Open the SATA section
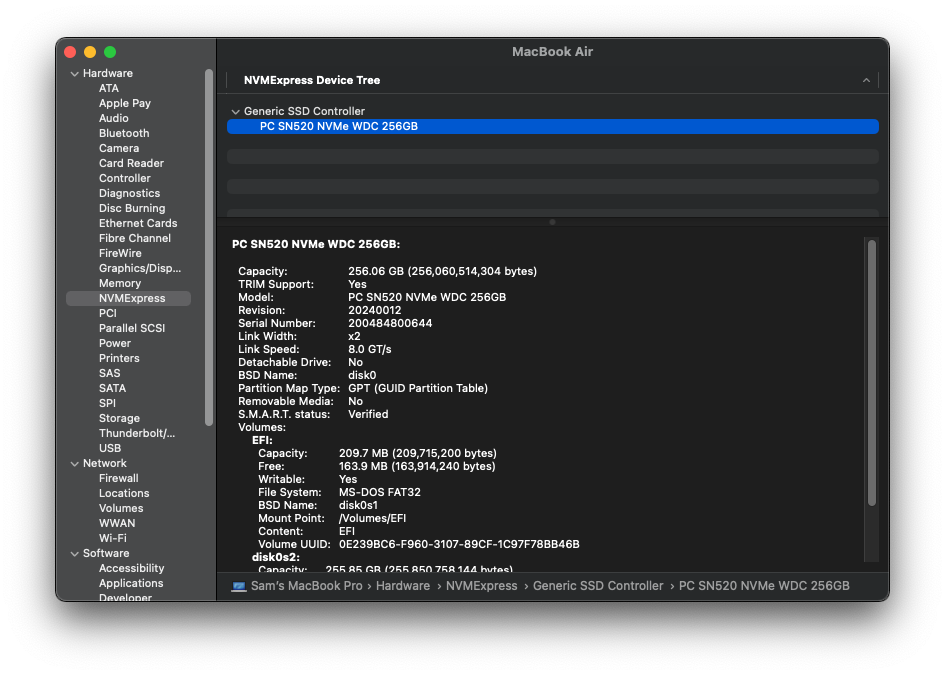This screenshot has height=675, width=945. pyautogui.click(x=113, y=388)
